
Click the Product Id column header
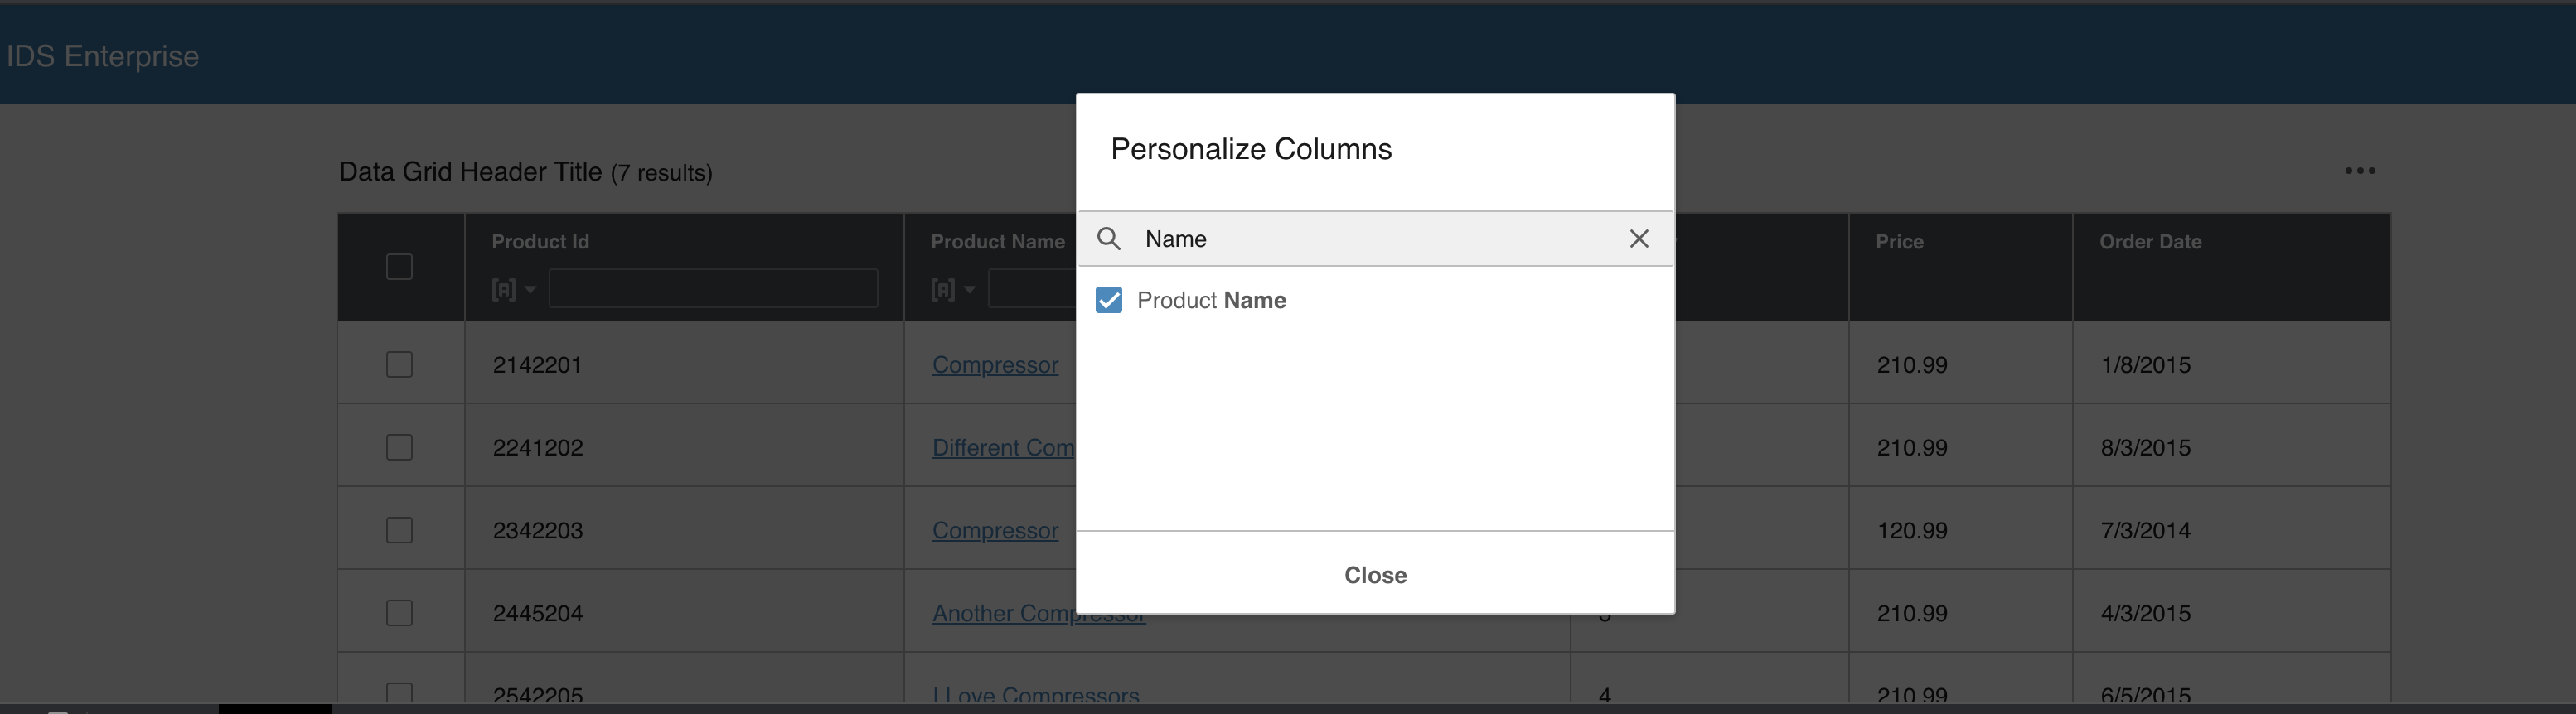pyautogui.click(x=540, y=242)
